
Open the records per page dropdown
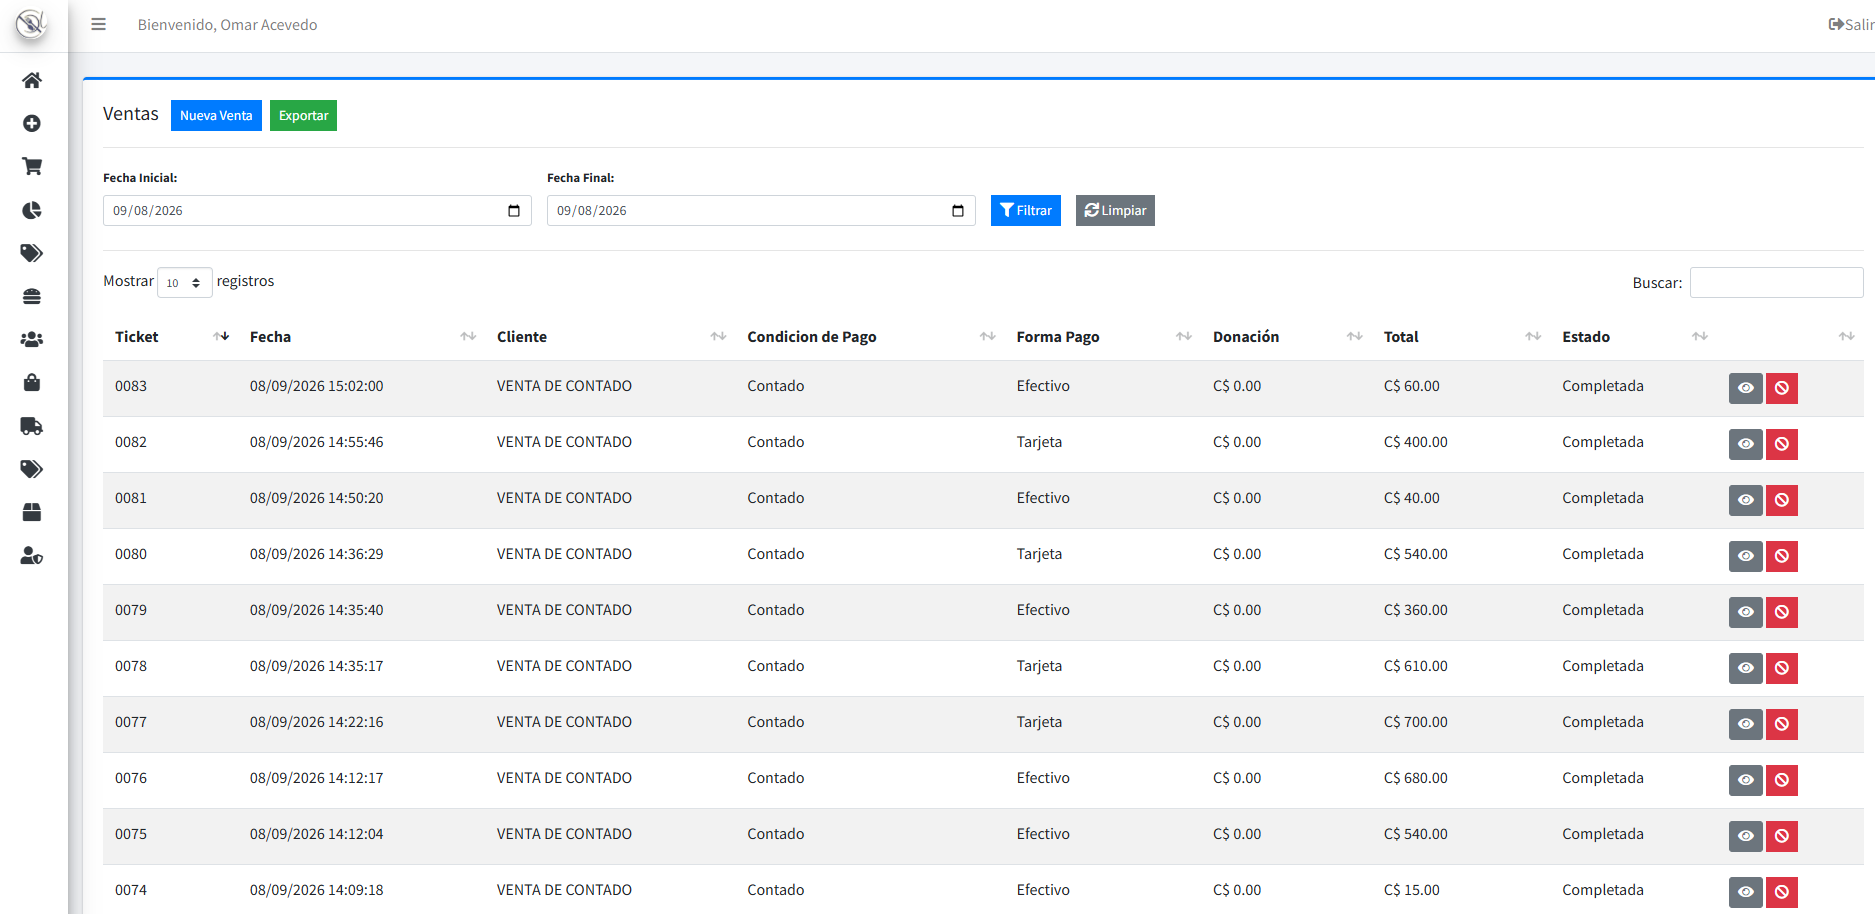click(185, 283)
